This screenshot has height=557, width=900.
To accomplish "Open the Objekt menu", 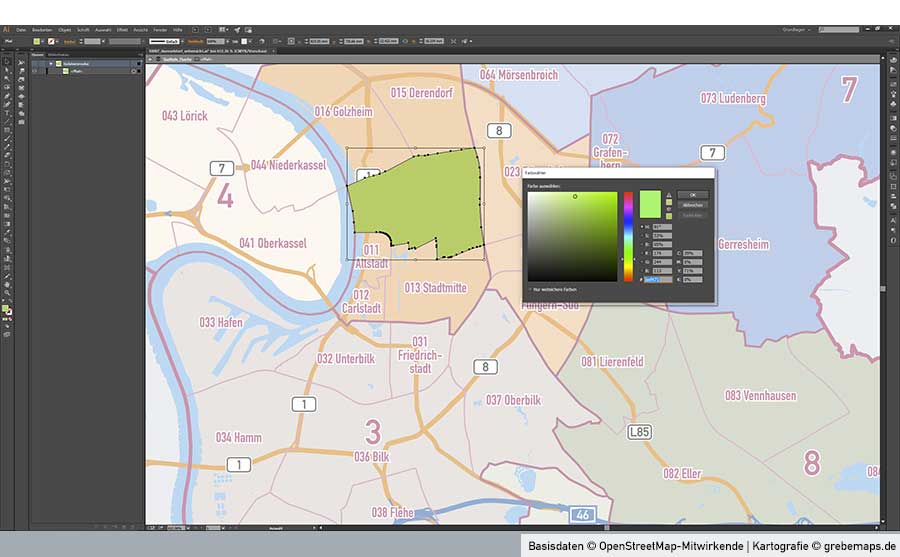I will pyautogui.click(x=64, y=30).
